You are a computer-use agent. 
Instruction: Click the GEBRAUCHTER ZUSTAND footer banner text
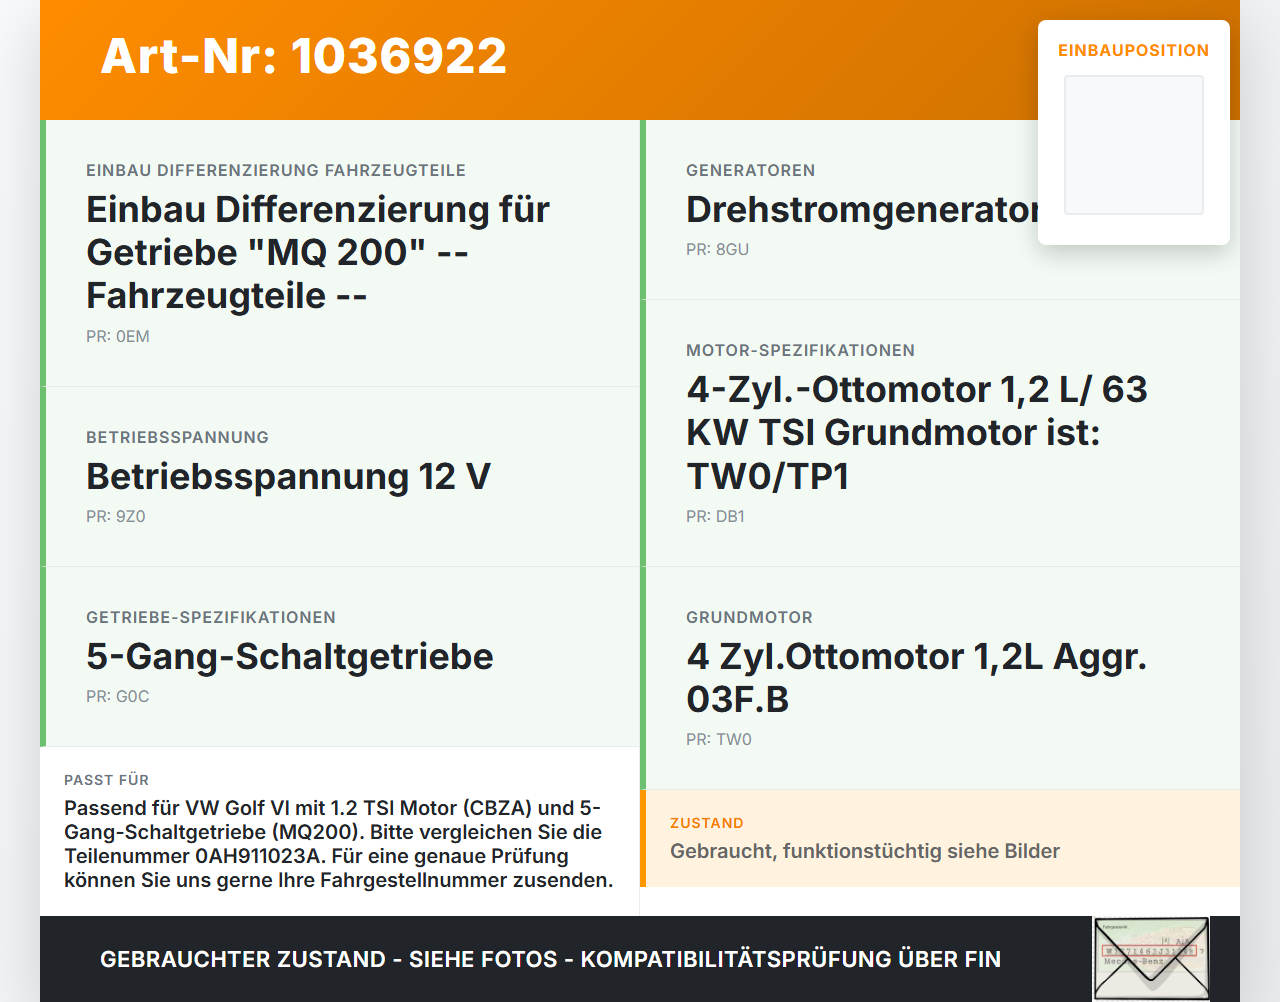click(550, 959)
